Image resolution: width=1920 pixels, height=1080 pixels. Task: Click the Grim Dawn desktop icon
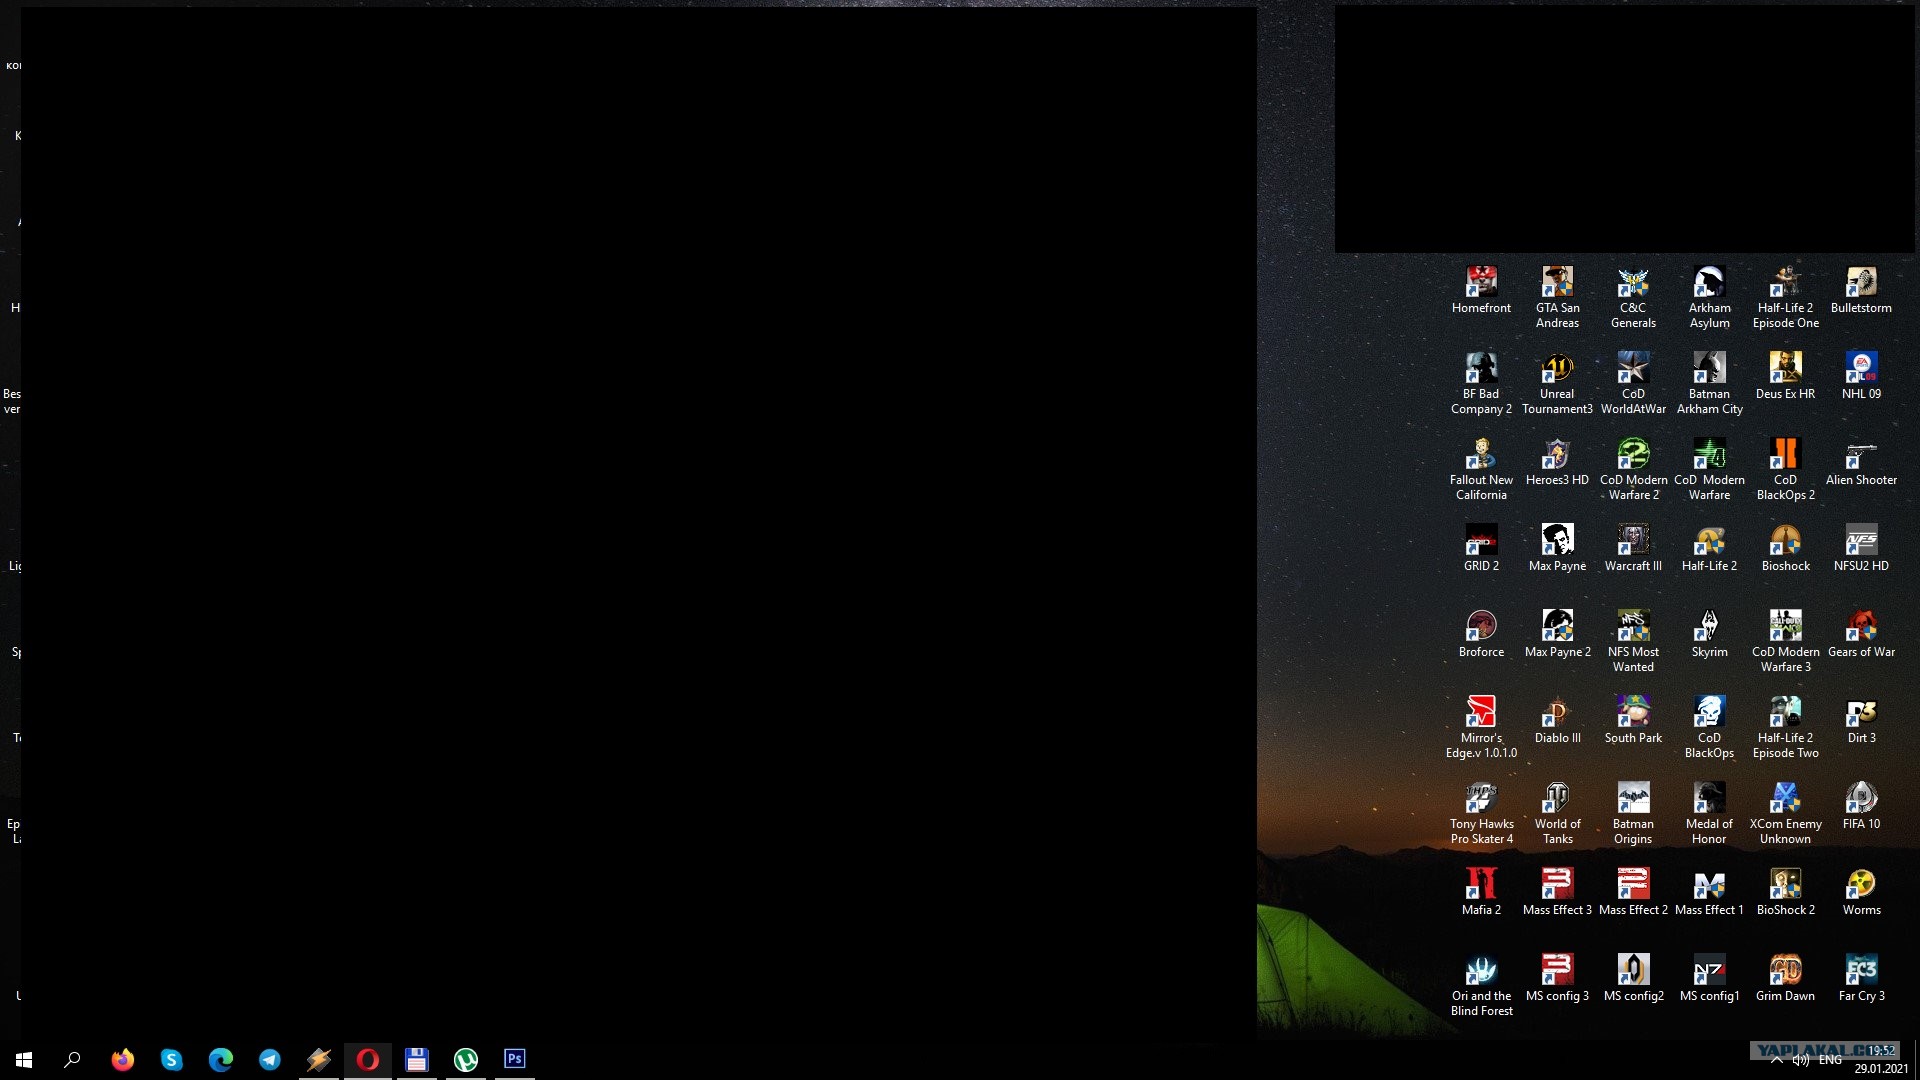pos(1785,978)
